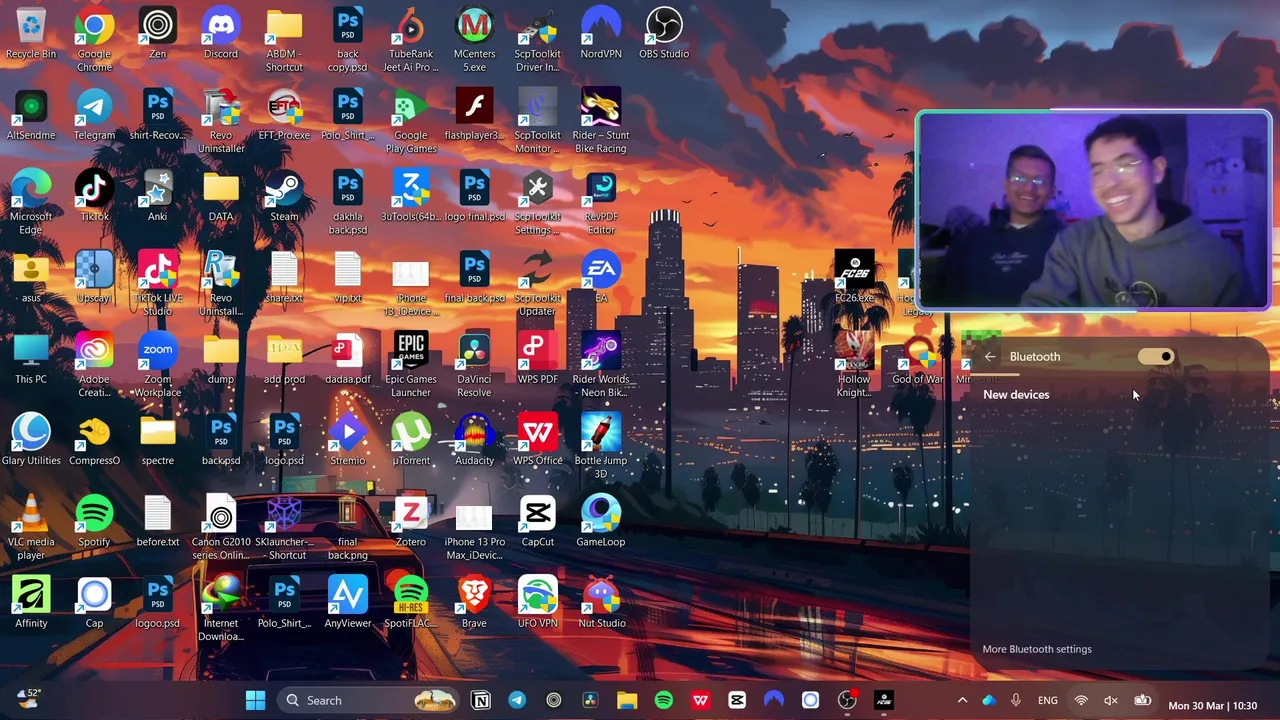1280x720 pixels.
Task: Open the EA app desktop icon
Action: click(600, 277)
